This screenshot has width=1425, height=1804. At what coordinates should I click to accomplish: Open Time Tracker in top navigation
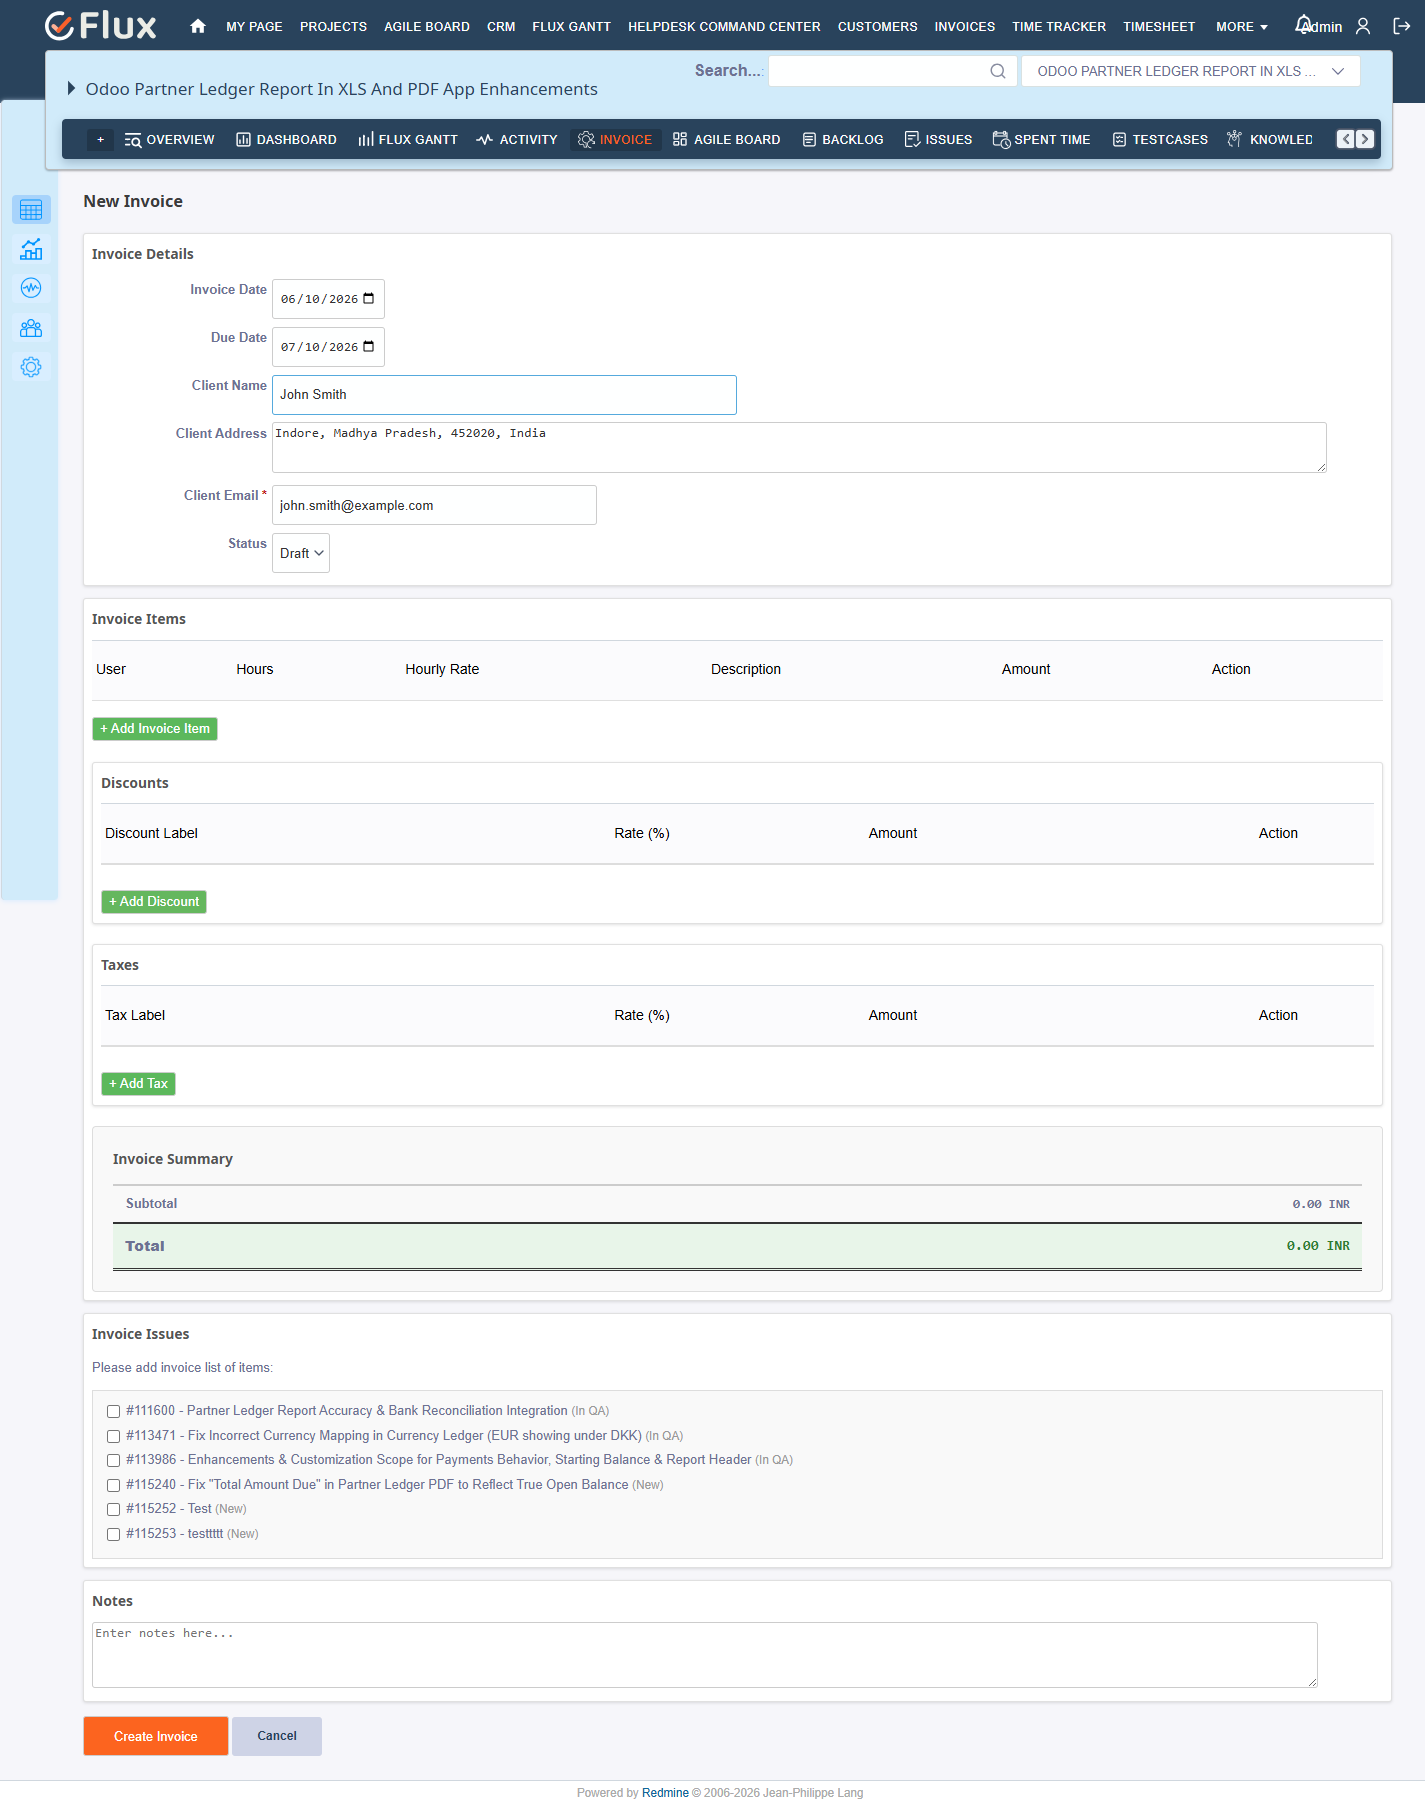1058,27
